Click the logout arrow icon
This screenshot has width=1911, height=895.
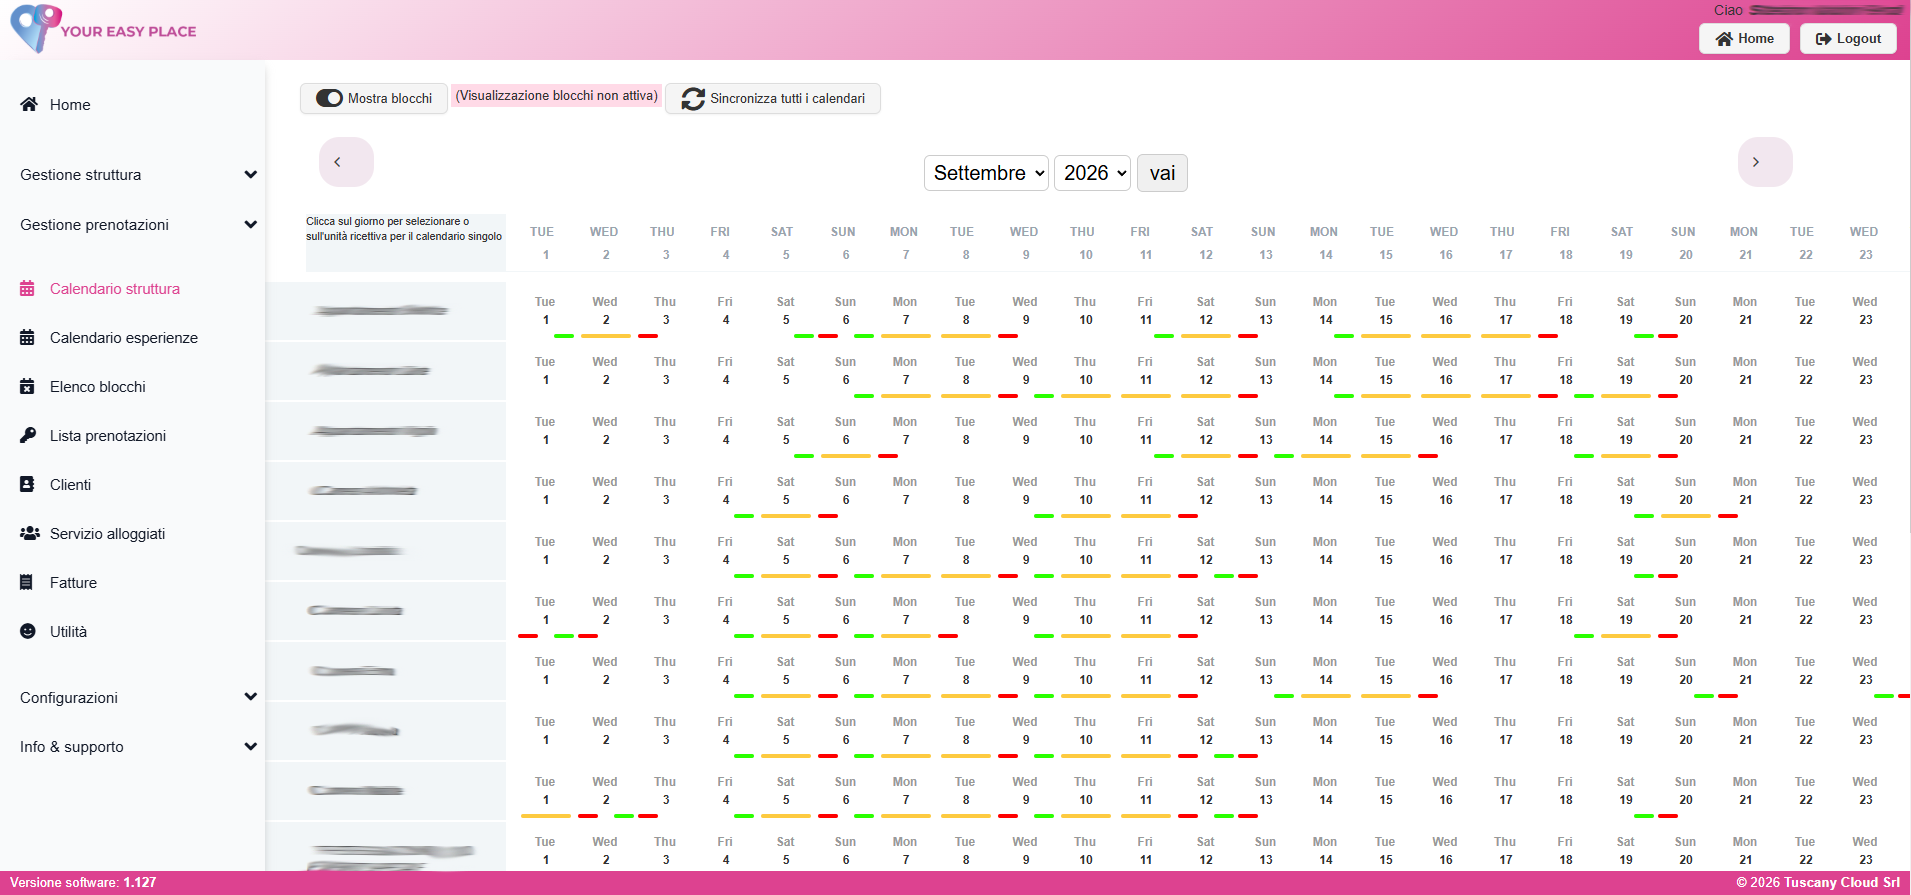1824,39
